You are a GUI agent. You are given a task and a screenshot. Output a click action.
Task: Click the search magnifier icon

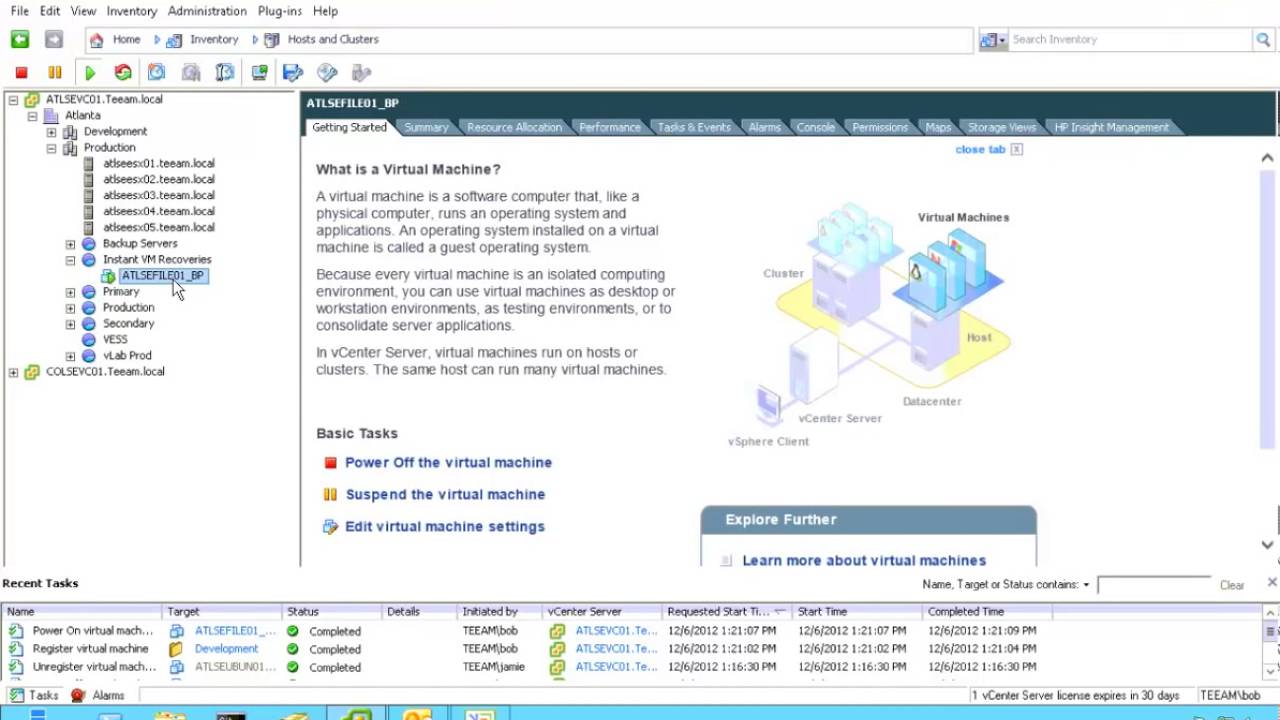(x=1263, y=40)
